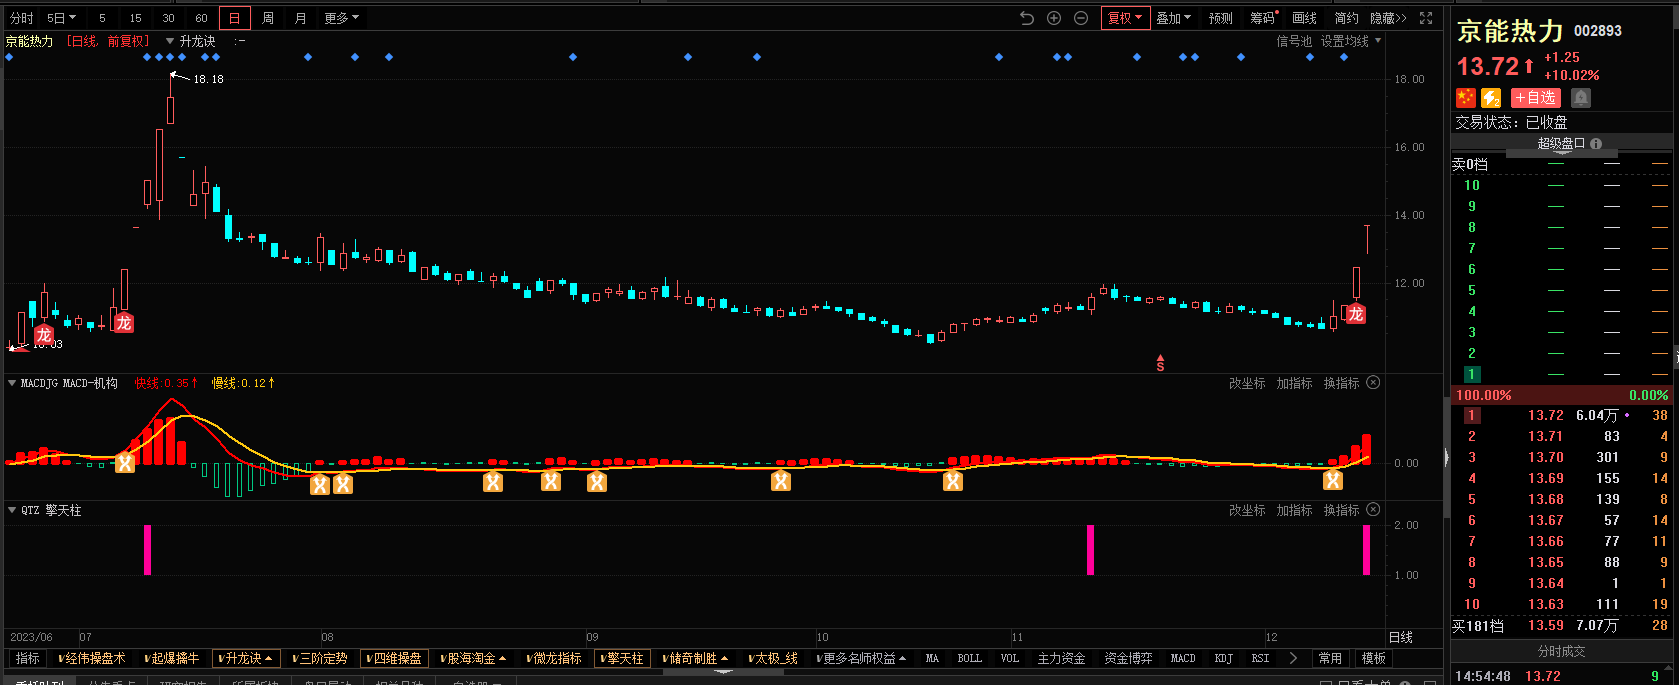Click the info icon next to 超级盘口
This screenshot has height=685, width=1679.
pos(1596,144)
